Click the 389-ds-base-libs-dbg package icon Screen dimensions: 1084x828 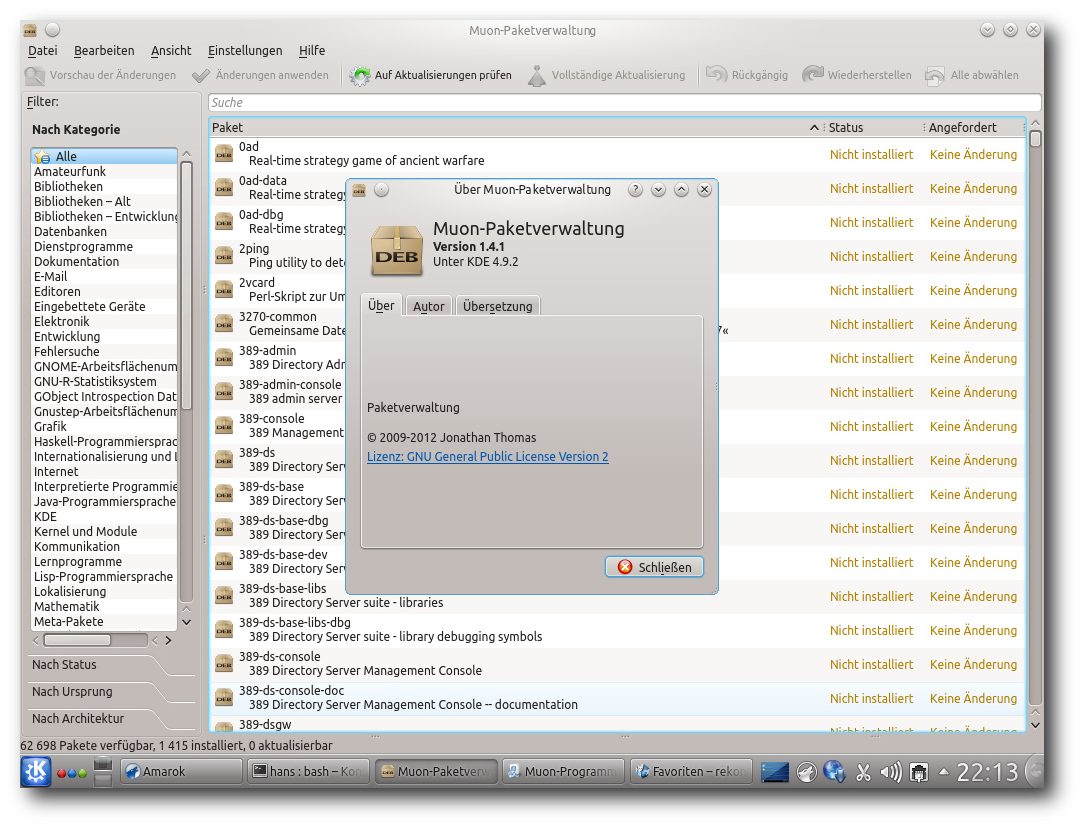(223, 630)
